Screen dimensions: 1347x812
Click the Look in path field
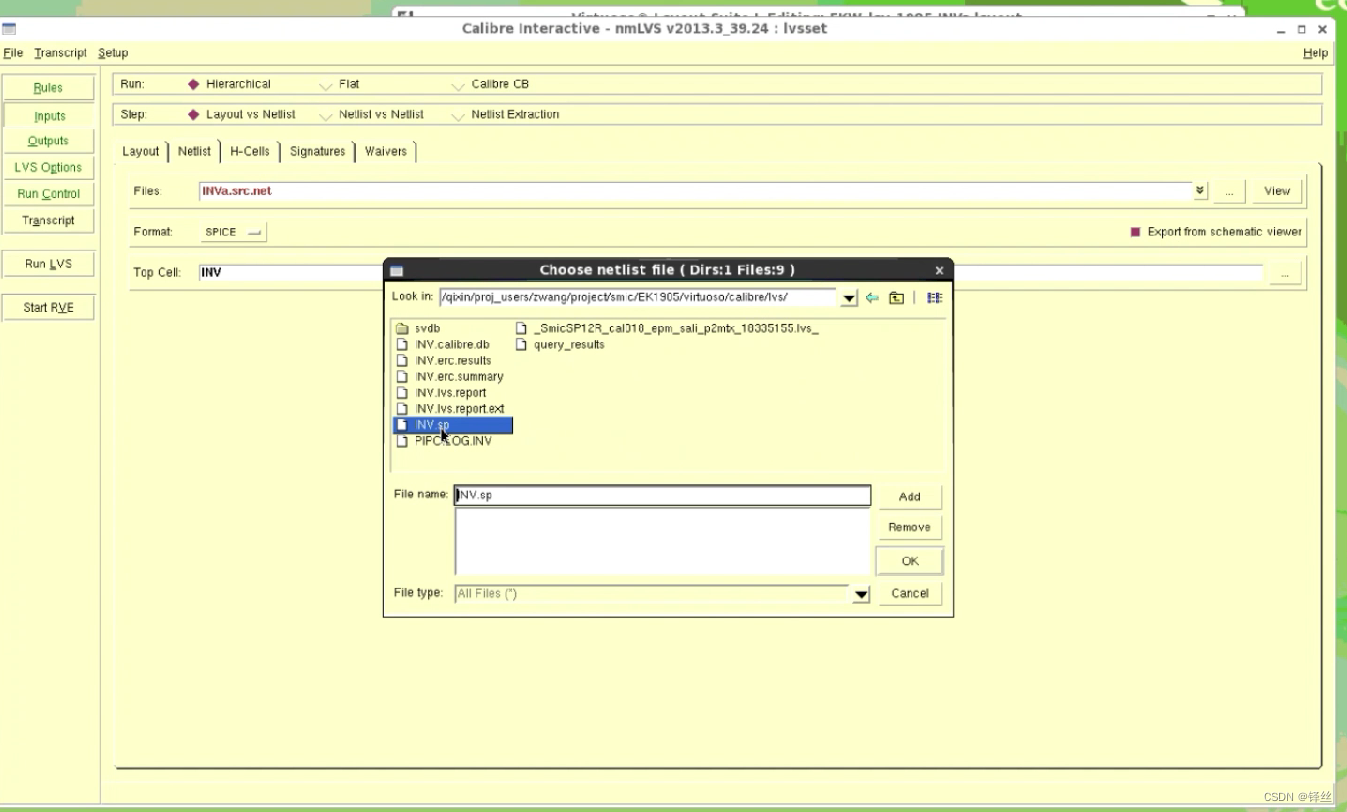(637, 297)
